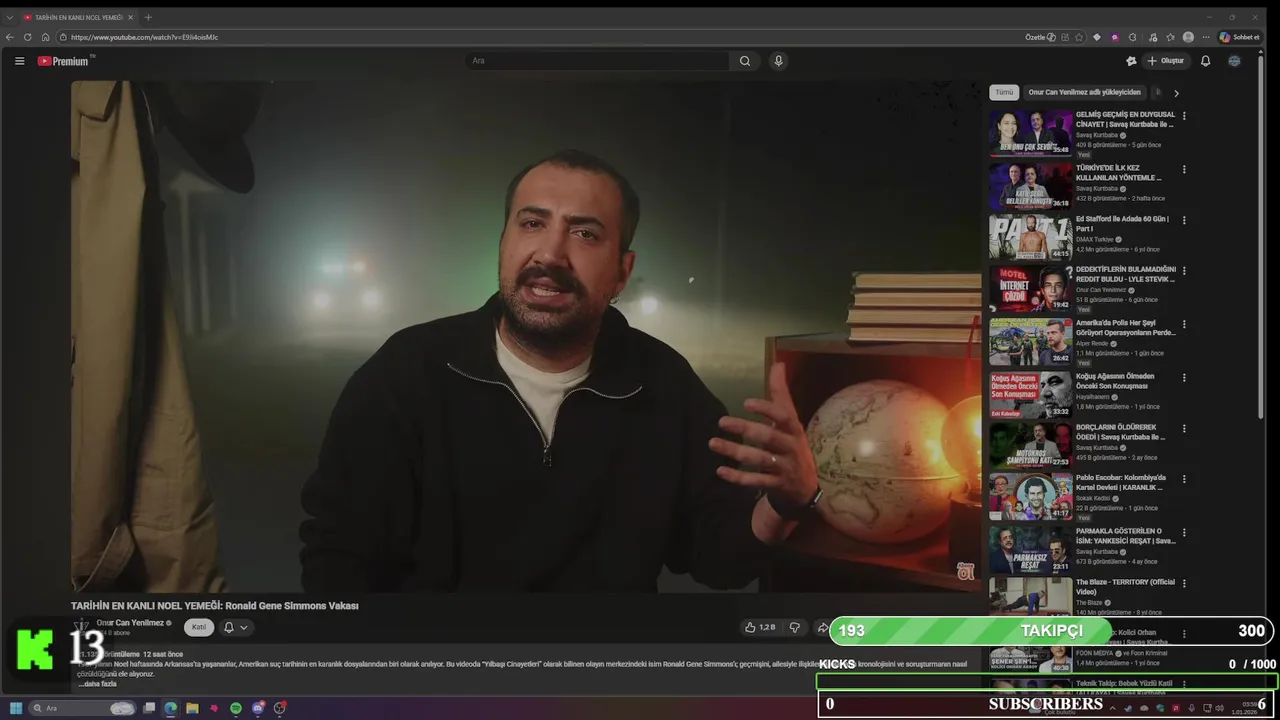Open options for Pablo Escobar video
Image resolution: width=1280 pixels, height=720 pixels.
click(1184, 479)
